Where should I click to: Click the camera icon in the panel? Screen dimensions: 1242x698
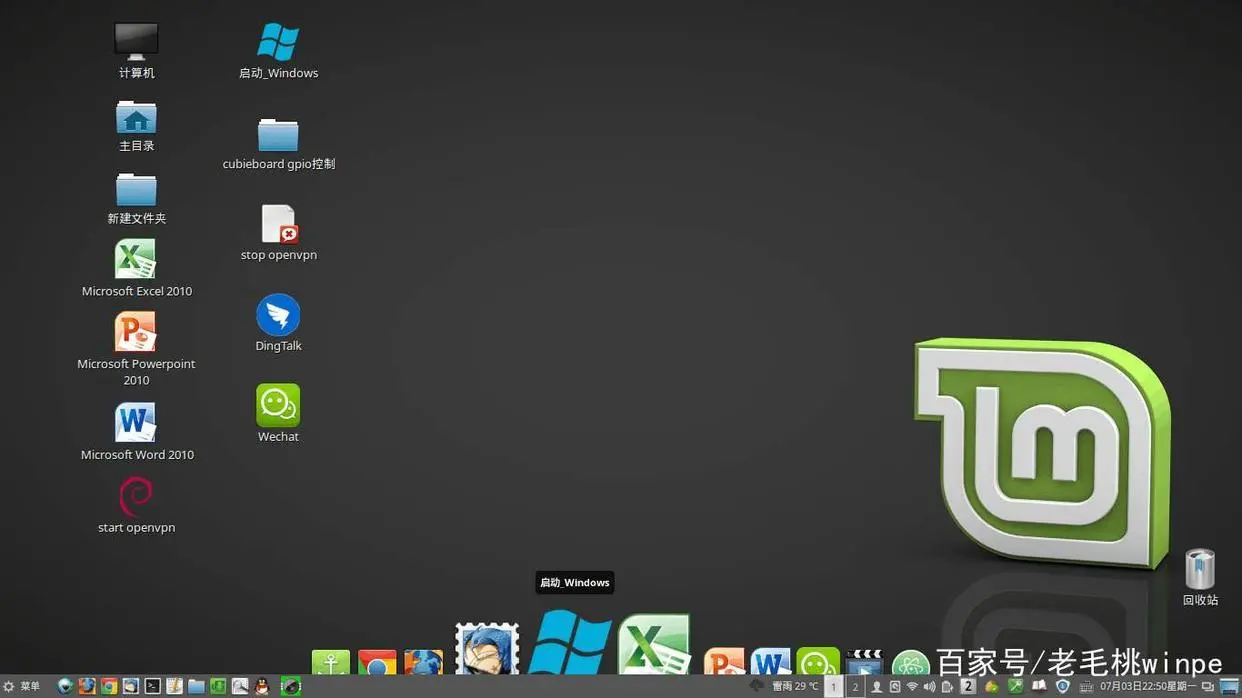click(291, 686)
